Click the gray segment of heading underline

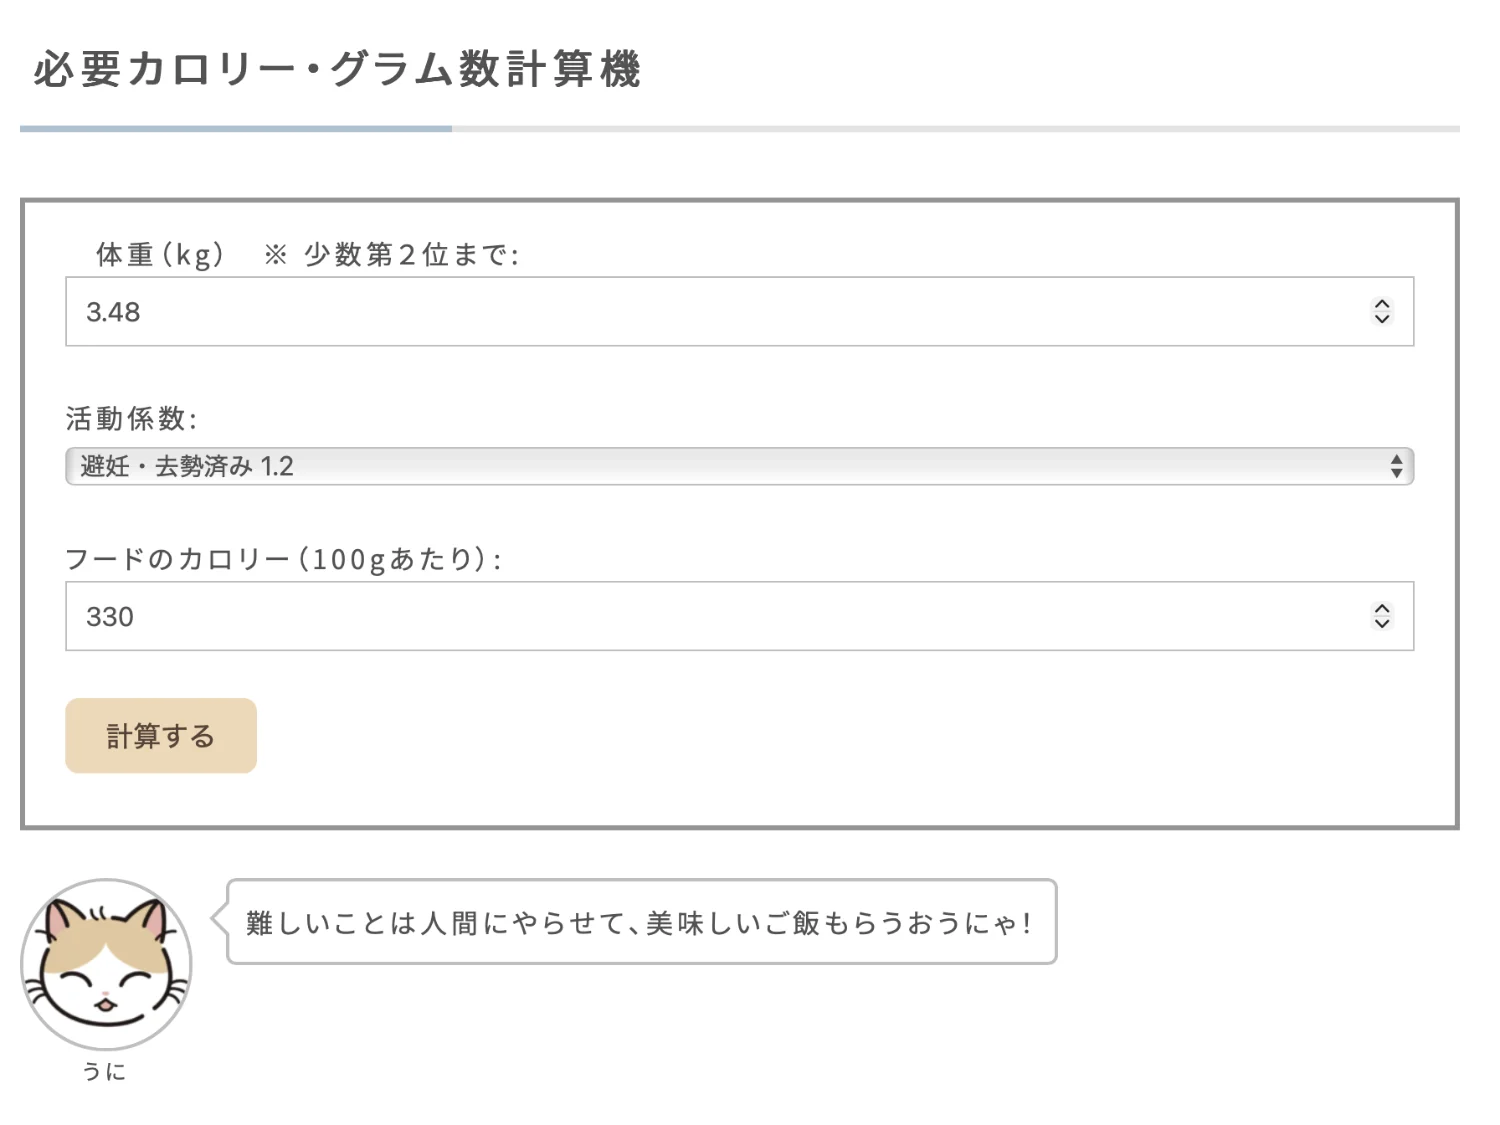(x=955, y=129)
